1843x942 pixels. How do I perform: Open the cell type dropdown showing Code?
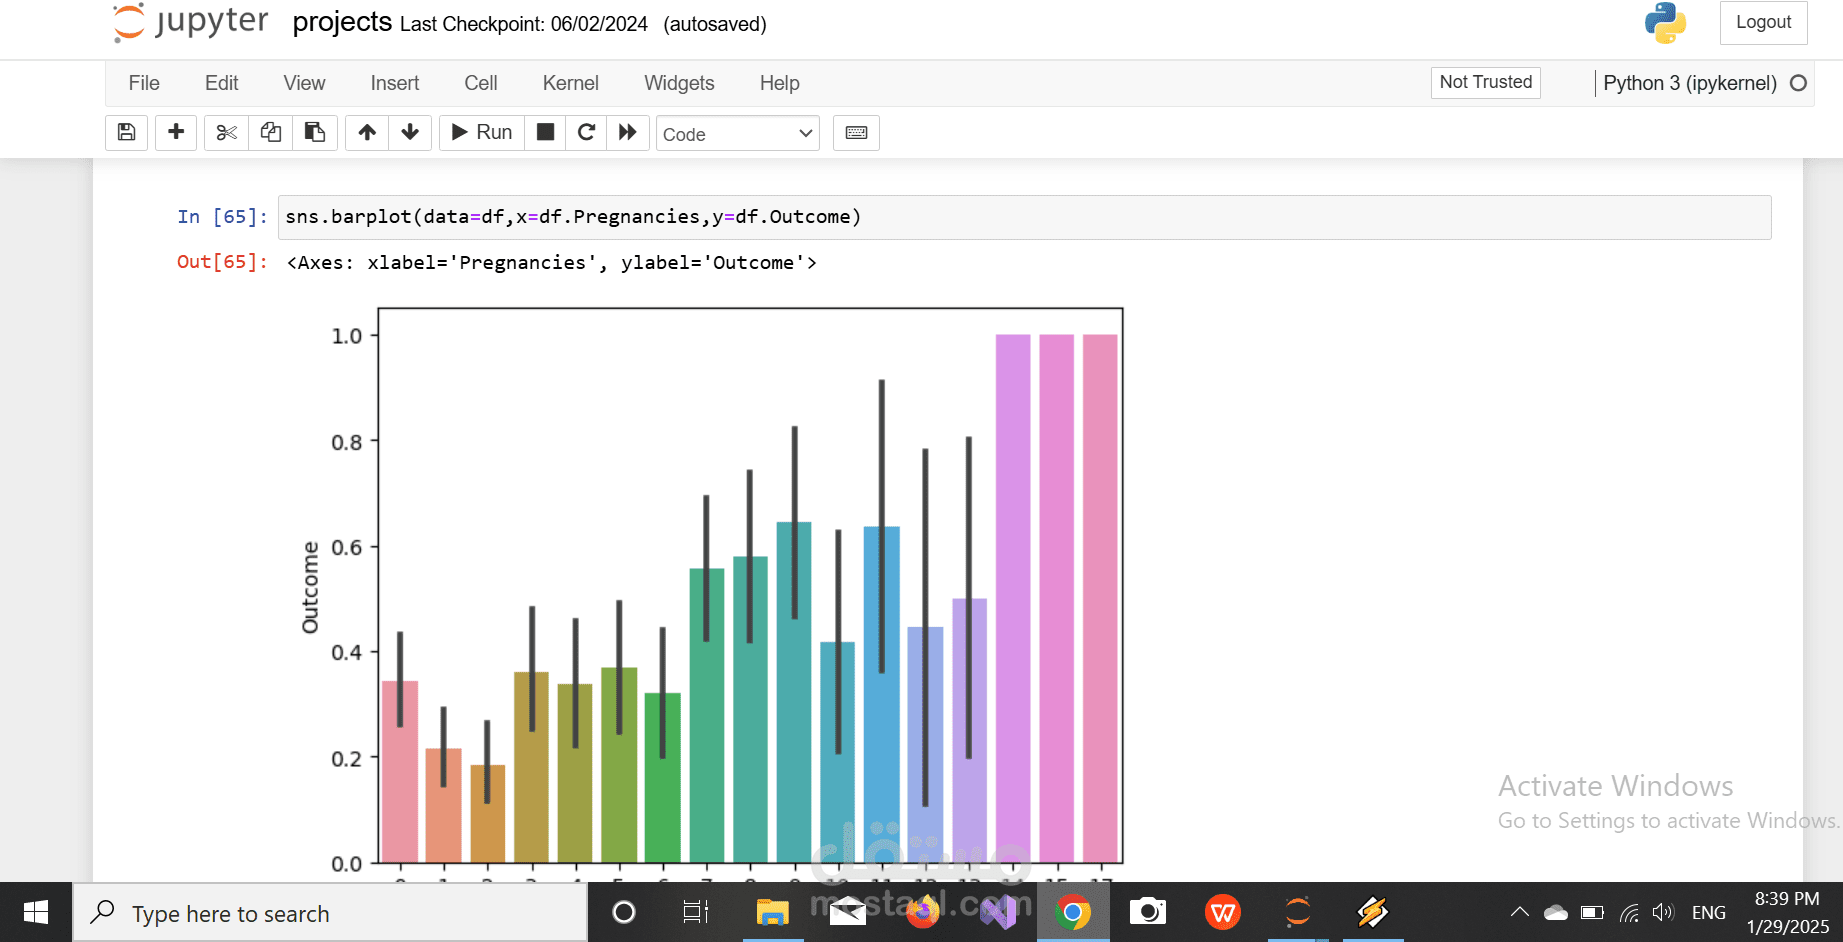click(737, 133)
